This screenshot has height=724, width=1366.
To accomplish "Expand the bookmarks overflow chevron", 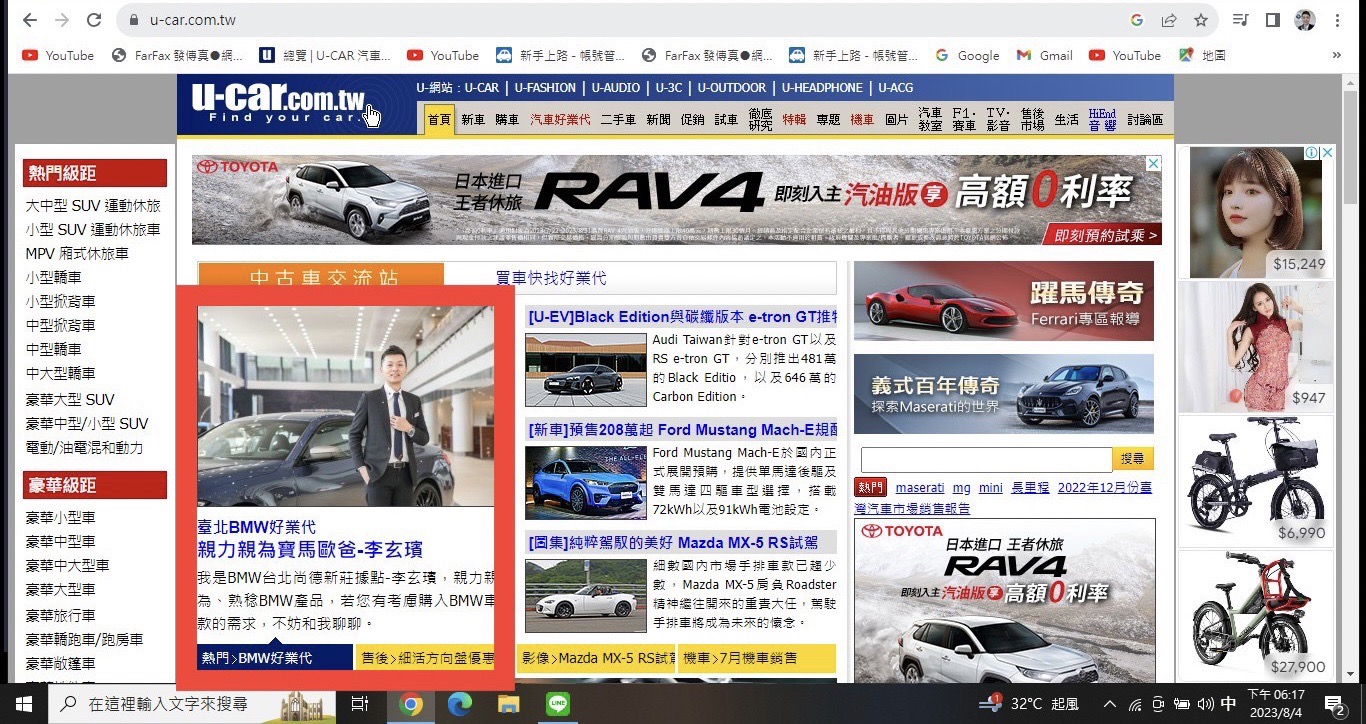I will point(1337,56).
